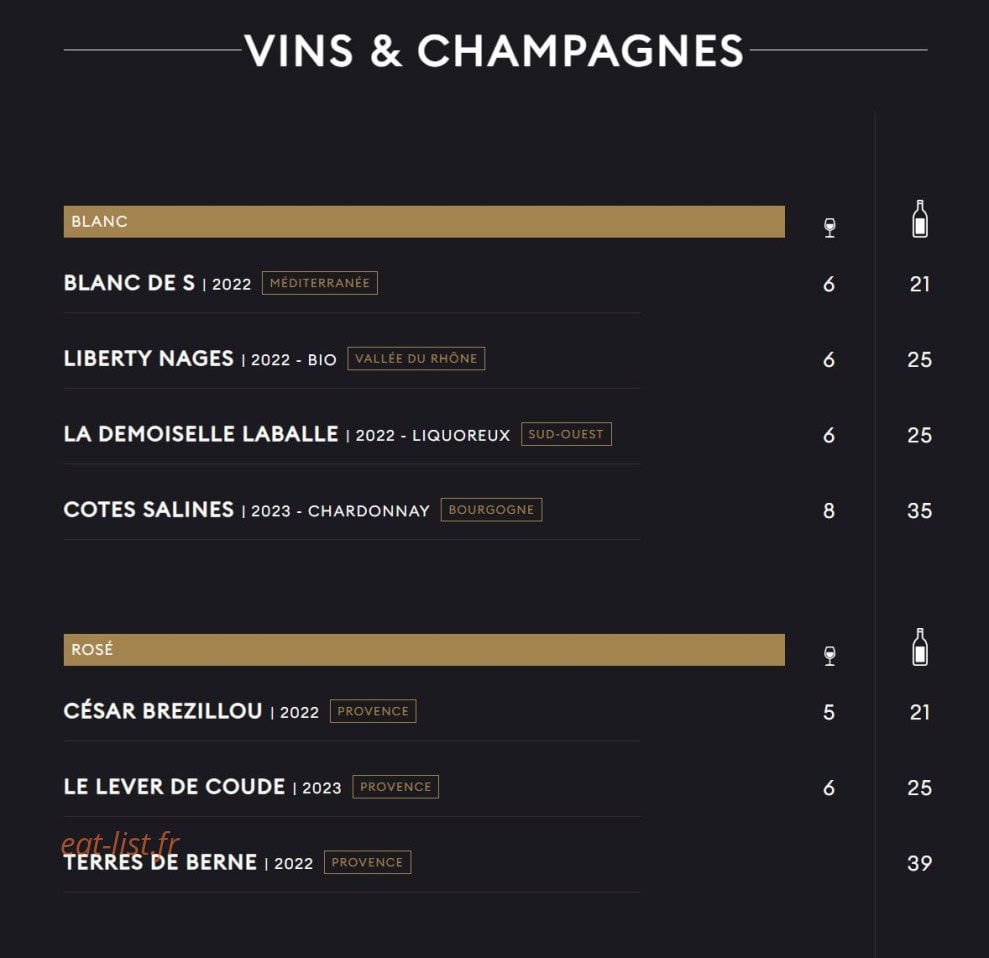Click the Provence tag beside Terres de Berne
The height and width of the screenshot is (958, 989).
point(367,862)
